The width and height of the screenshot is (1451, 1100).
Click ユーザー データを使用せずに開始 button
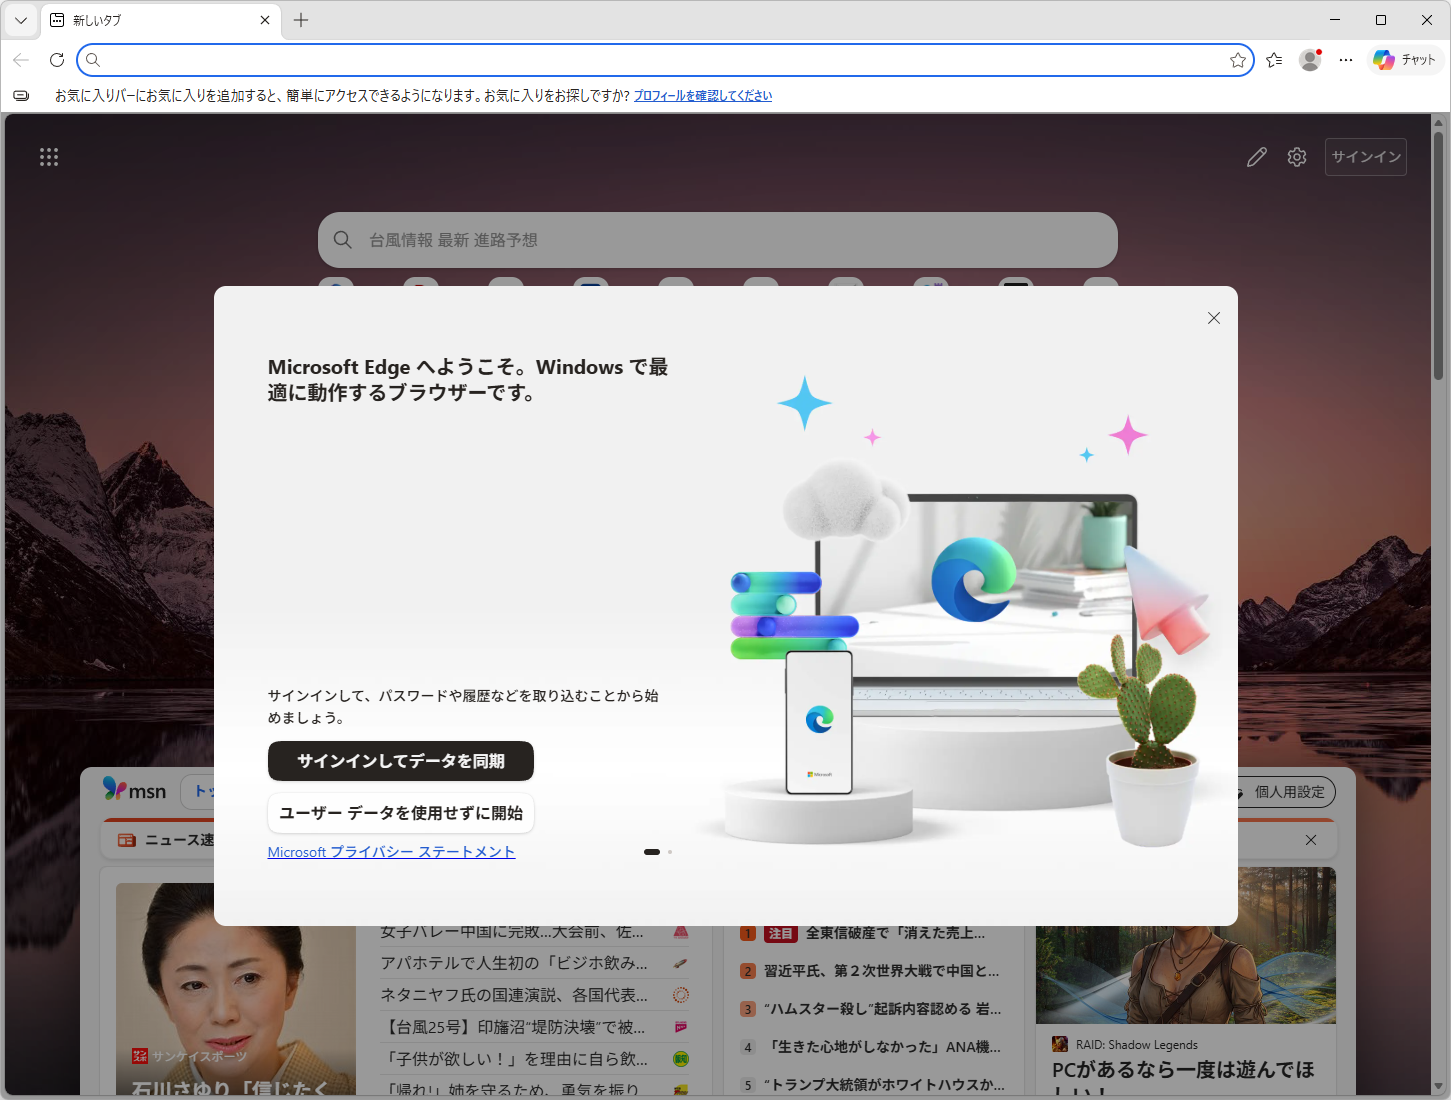point(401,813)
